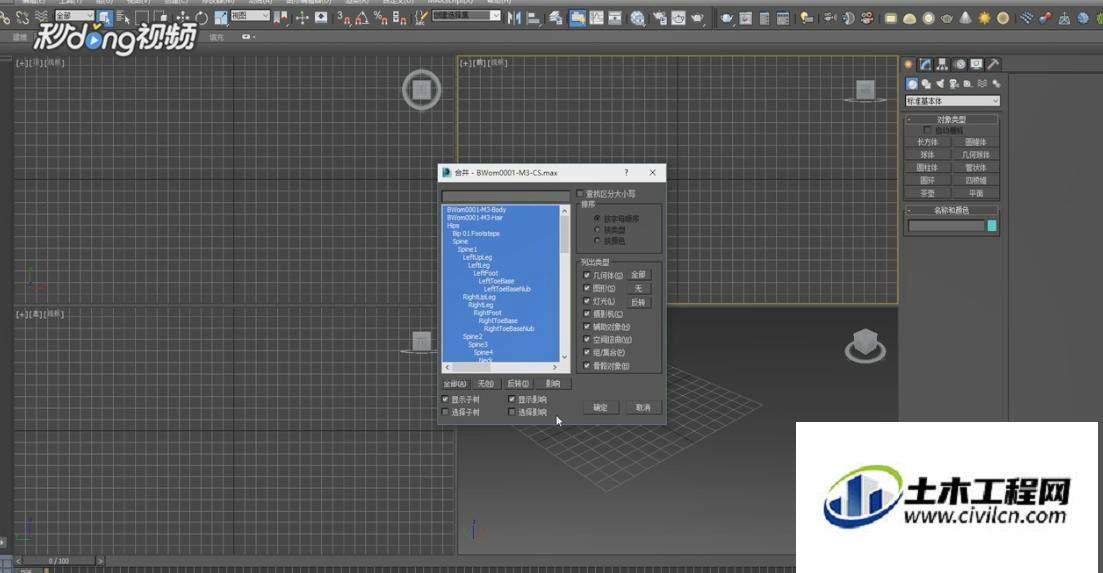Toggle the 显示子树 checkbox
The height and width of the screenshot is (573, 1103).
[x=445, y=399]
